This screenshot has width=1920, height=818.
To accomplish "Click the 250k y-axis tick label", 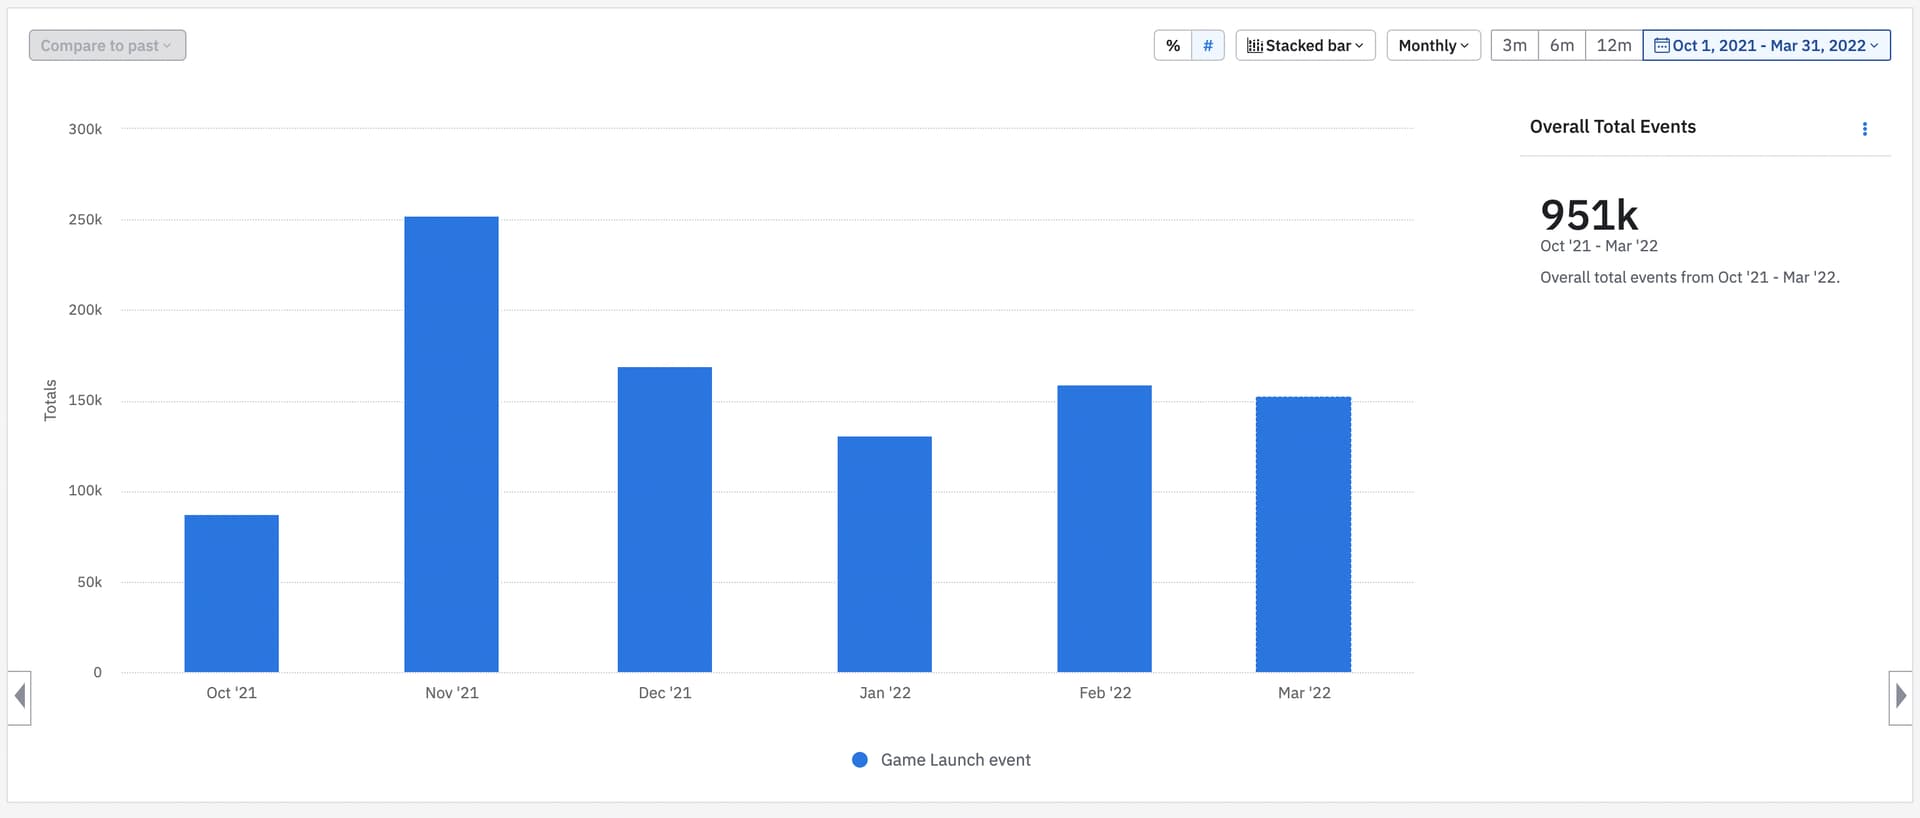I will 85,220.
